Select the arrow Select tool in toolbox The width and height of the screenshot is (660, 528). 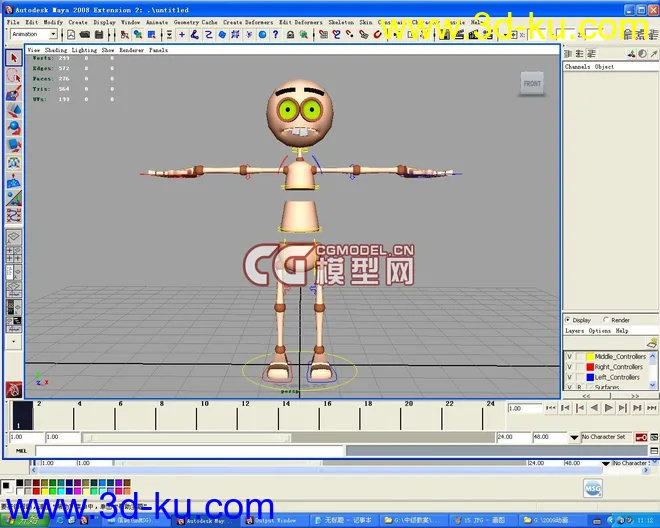click(14, 58)
